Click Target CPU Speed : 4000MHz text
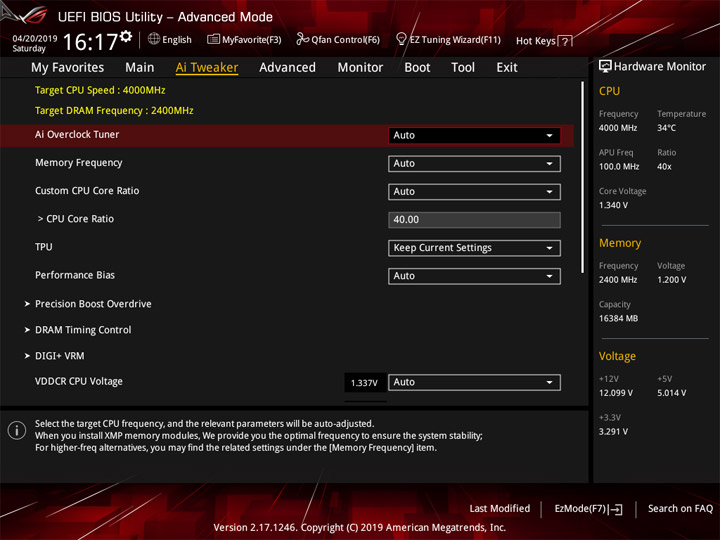Image resolution: width=720 pixels, height=540 pixels. [x=100, y=90]
